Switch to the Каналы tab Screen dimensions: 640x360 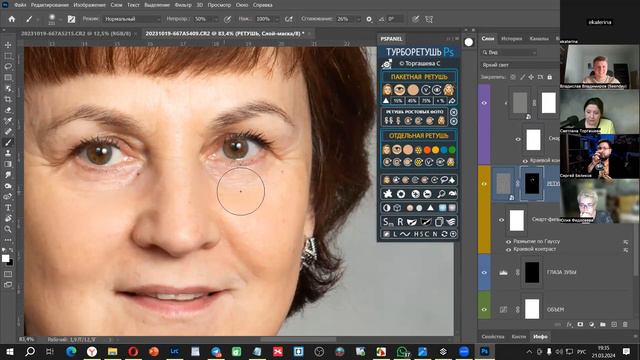click(x=539, y=38)
